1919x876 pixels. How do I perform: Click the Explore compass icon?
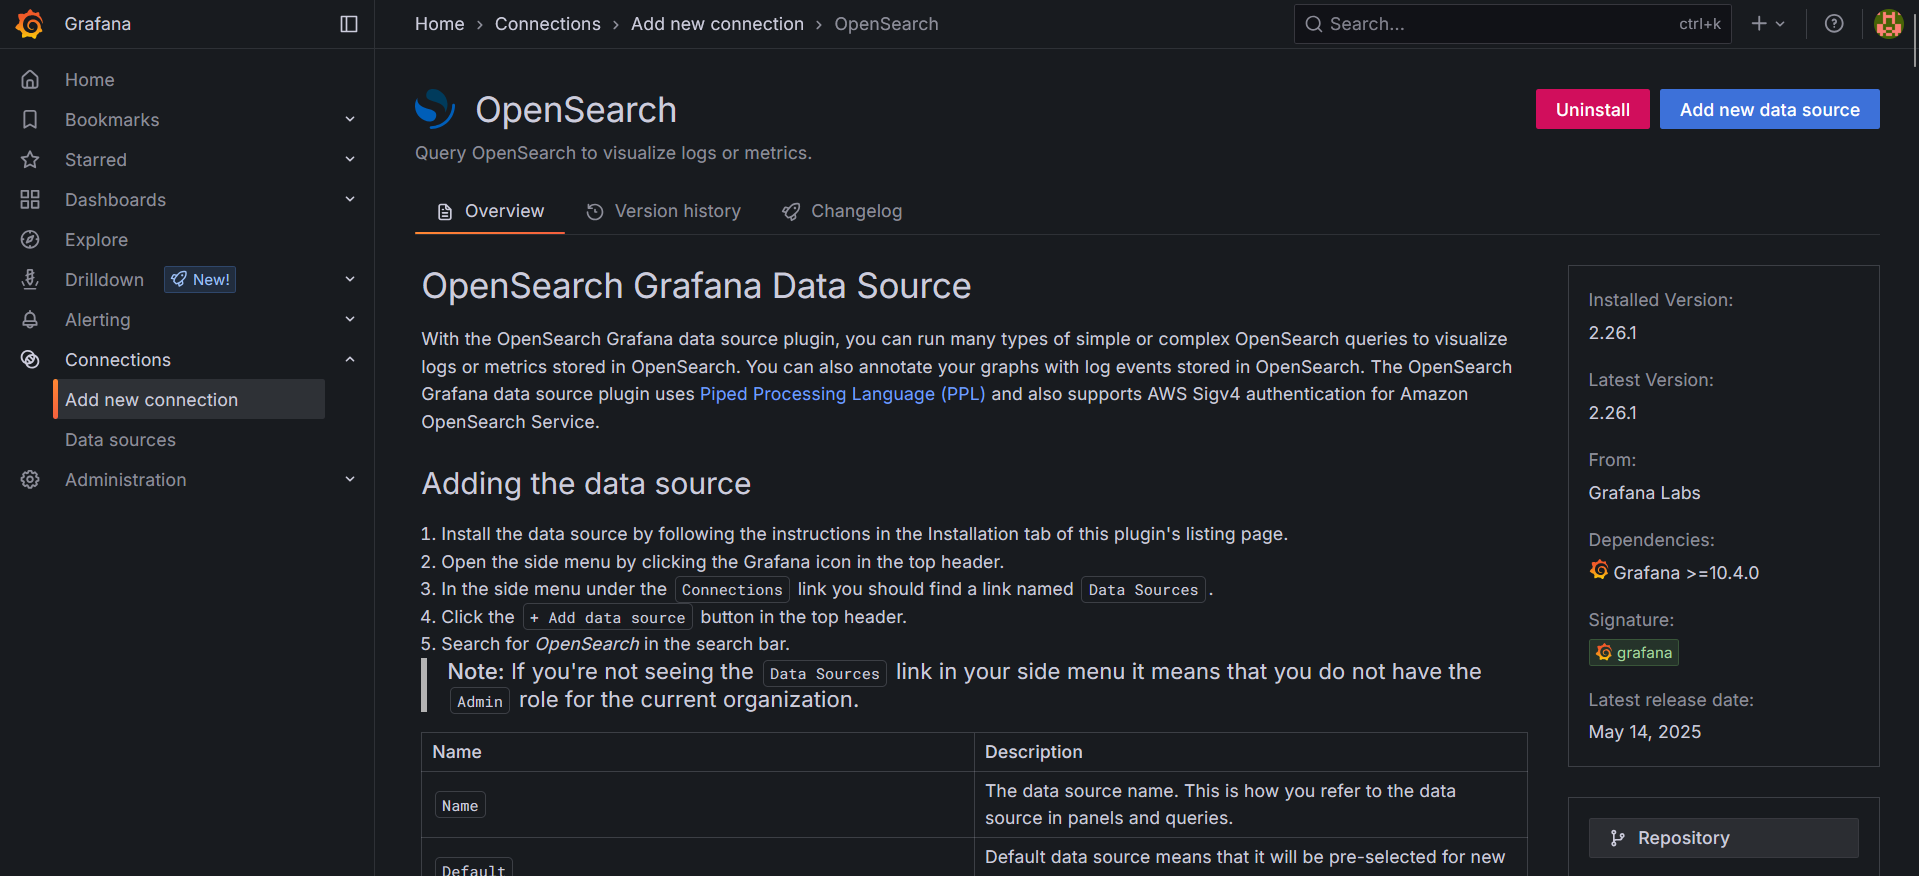pos(30,240)
